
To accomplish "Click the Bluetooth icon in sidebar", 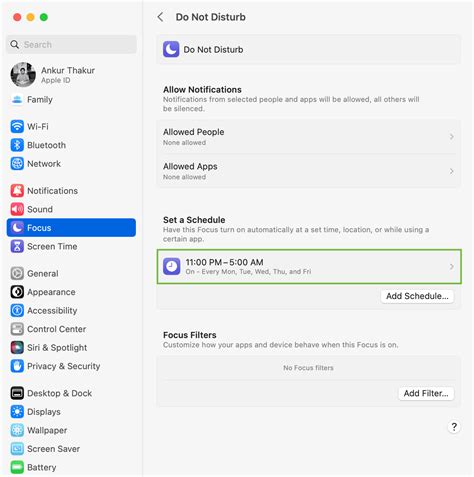I will tap(17, 145).
